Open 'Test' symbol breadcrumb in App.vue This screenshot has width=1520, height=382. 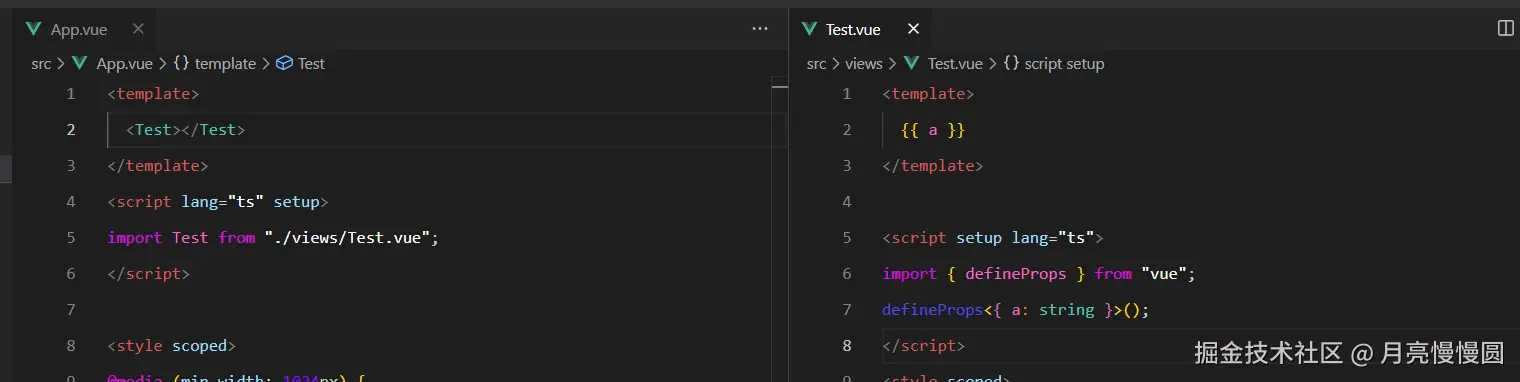coord(311,63)
